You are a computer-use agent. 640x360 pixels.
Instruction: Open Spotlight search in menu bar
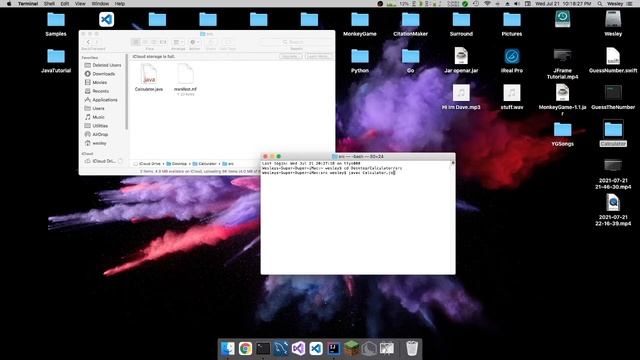(600, 4)
